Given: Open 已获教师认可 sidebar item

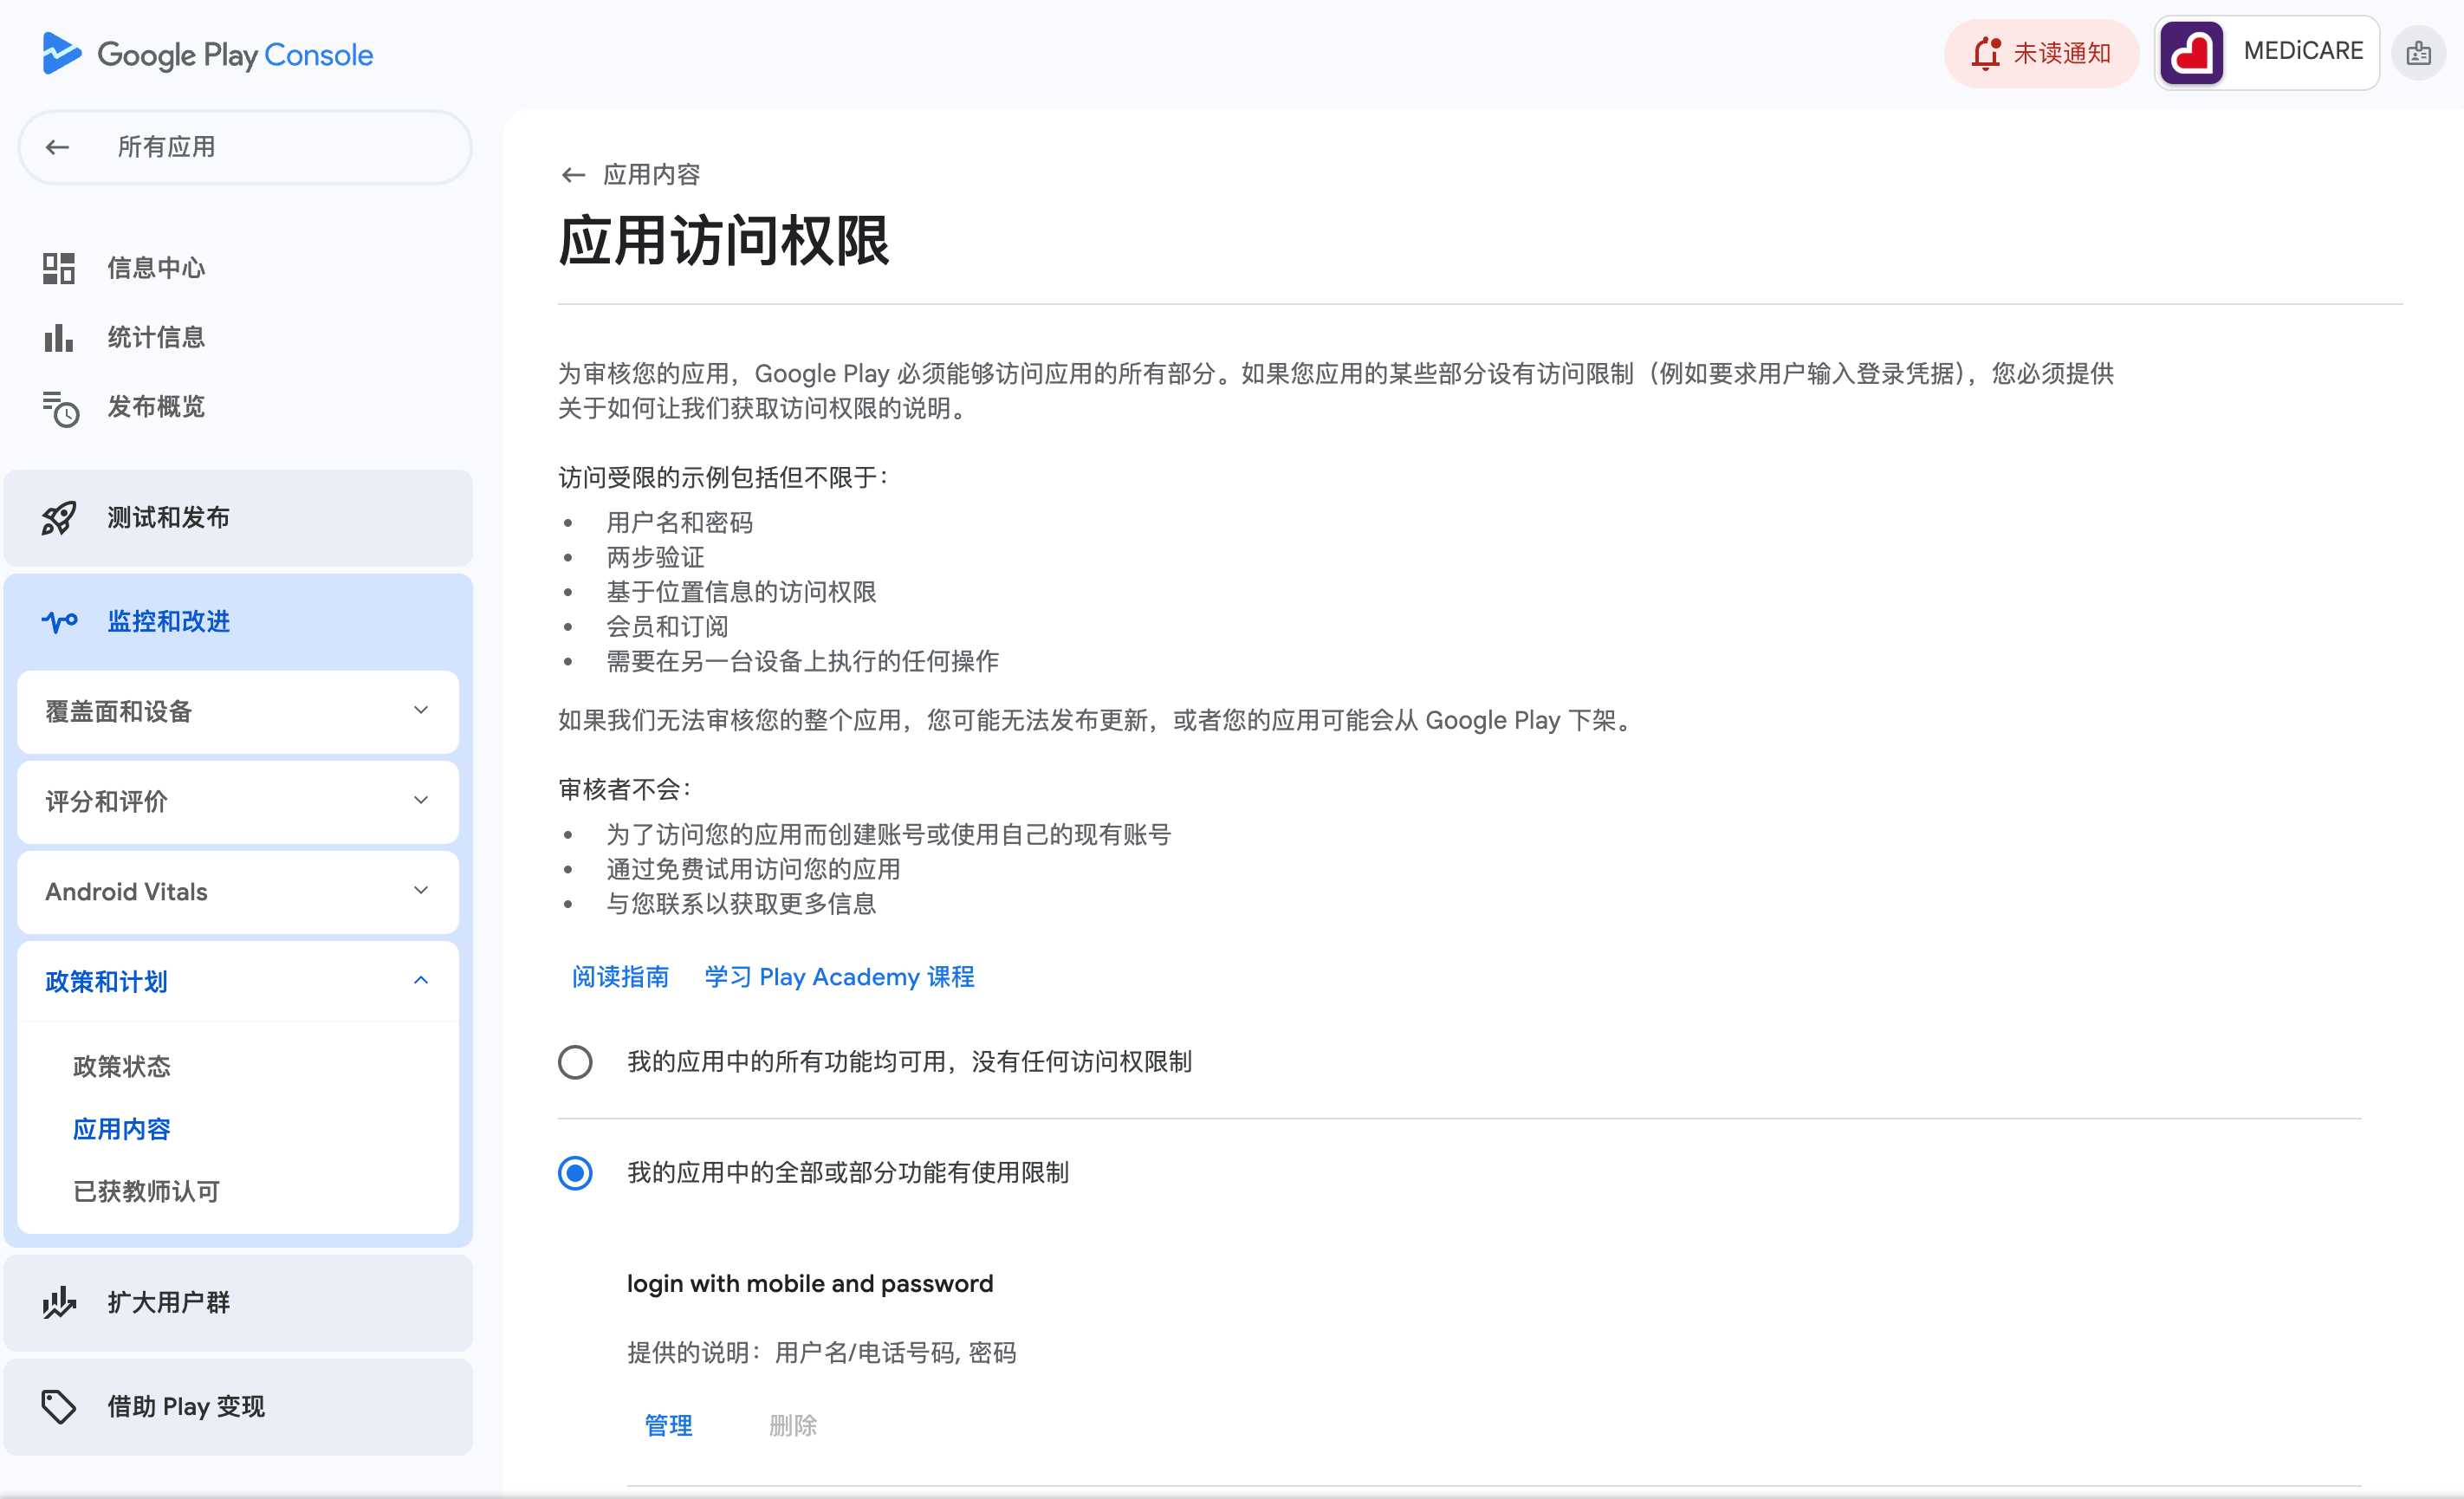Looking at the screenshot, I should click(x=146, y=1191).
